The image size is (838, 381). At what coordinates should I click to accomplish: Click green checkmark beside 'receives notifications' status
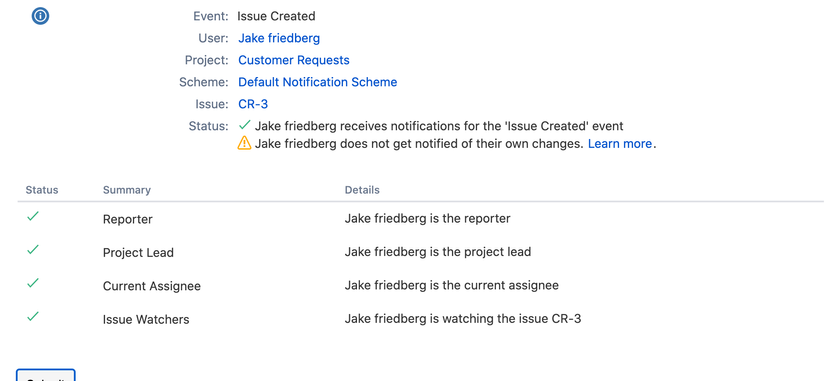(x=245, y=125)
